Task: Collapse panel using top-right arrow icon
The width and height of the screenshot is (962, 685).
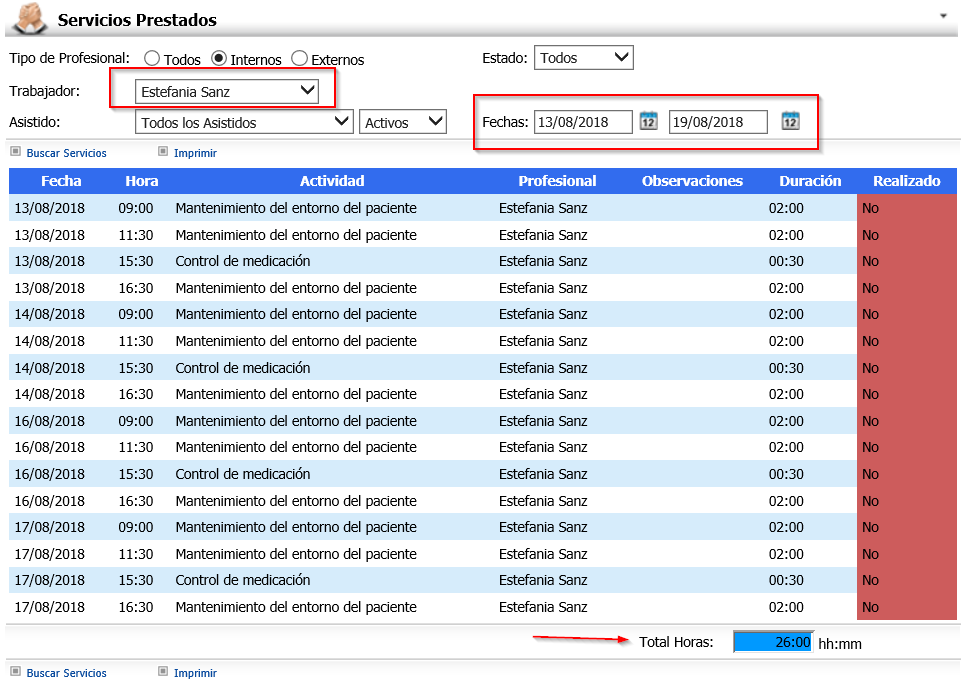Action: (x=942, y=16)
